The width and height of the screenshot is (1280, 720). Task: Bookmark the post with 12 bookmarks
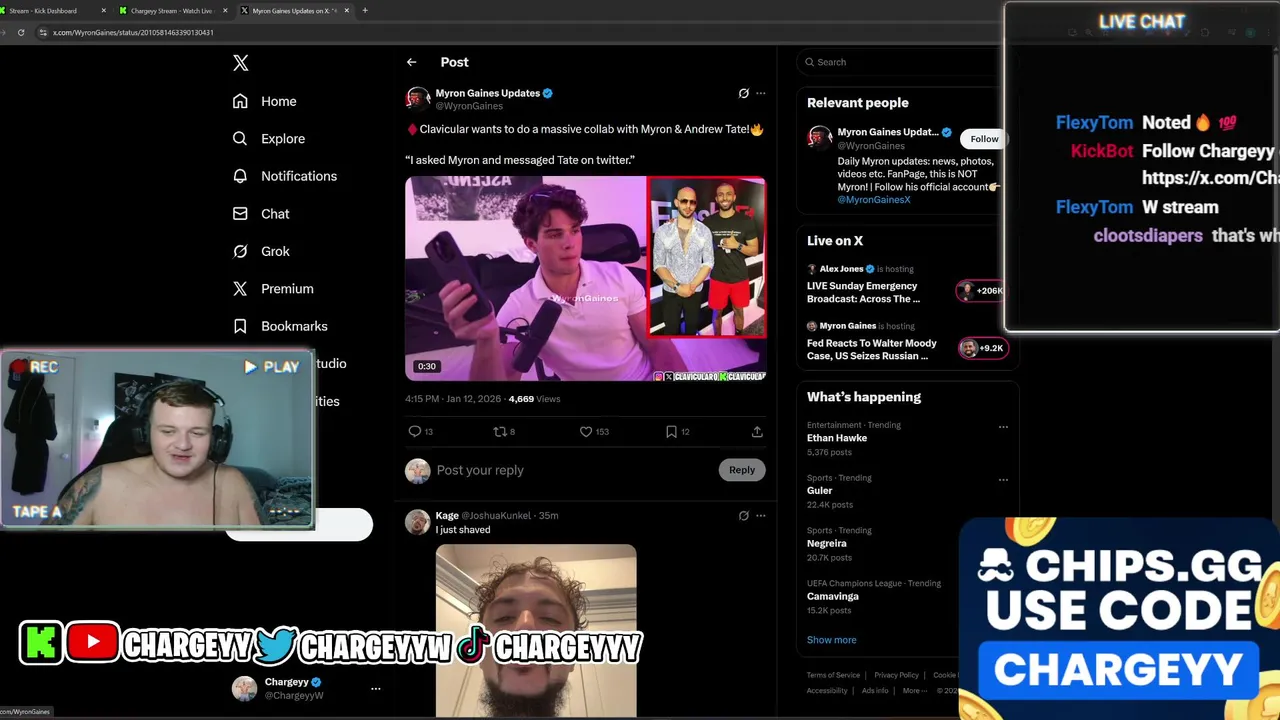[x=671, y=431]
